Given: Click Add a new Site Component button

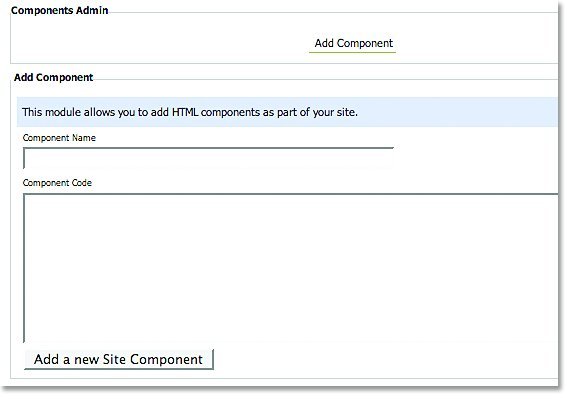Looking at the screenshot, I should pos(119,359).
